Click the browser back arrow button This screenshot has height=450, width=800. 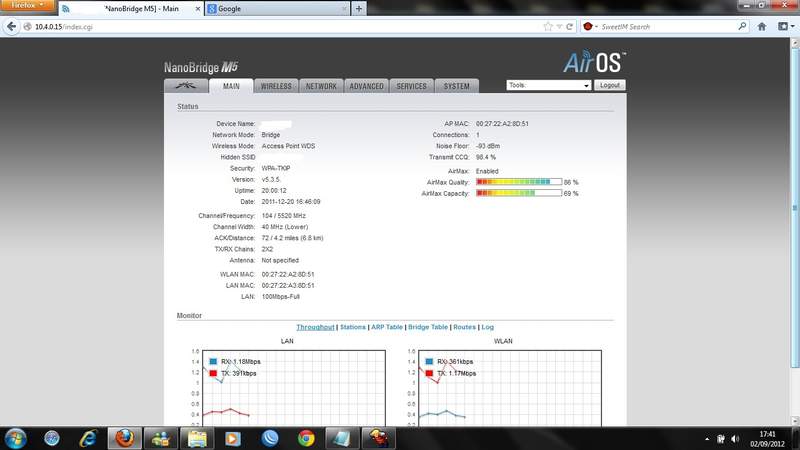pyautogui.click(x=11, y=27)
